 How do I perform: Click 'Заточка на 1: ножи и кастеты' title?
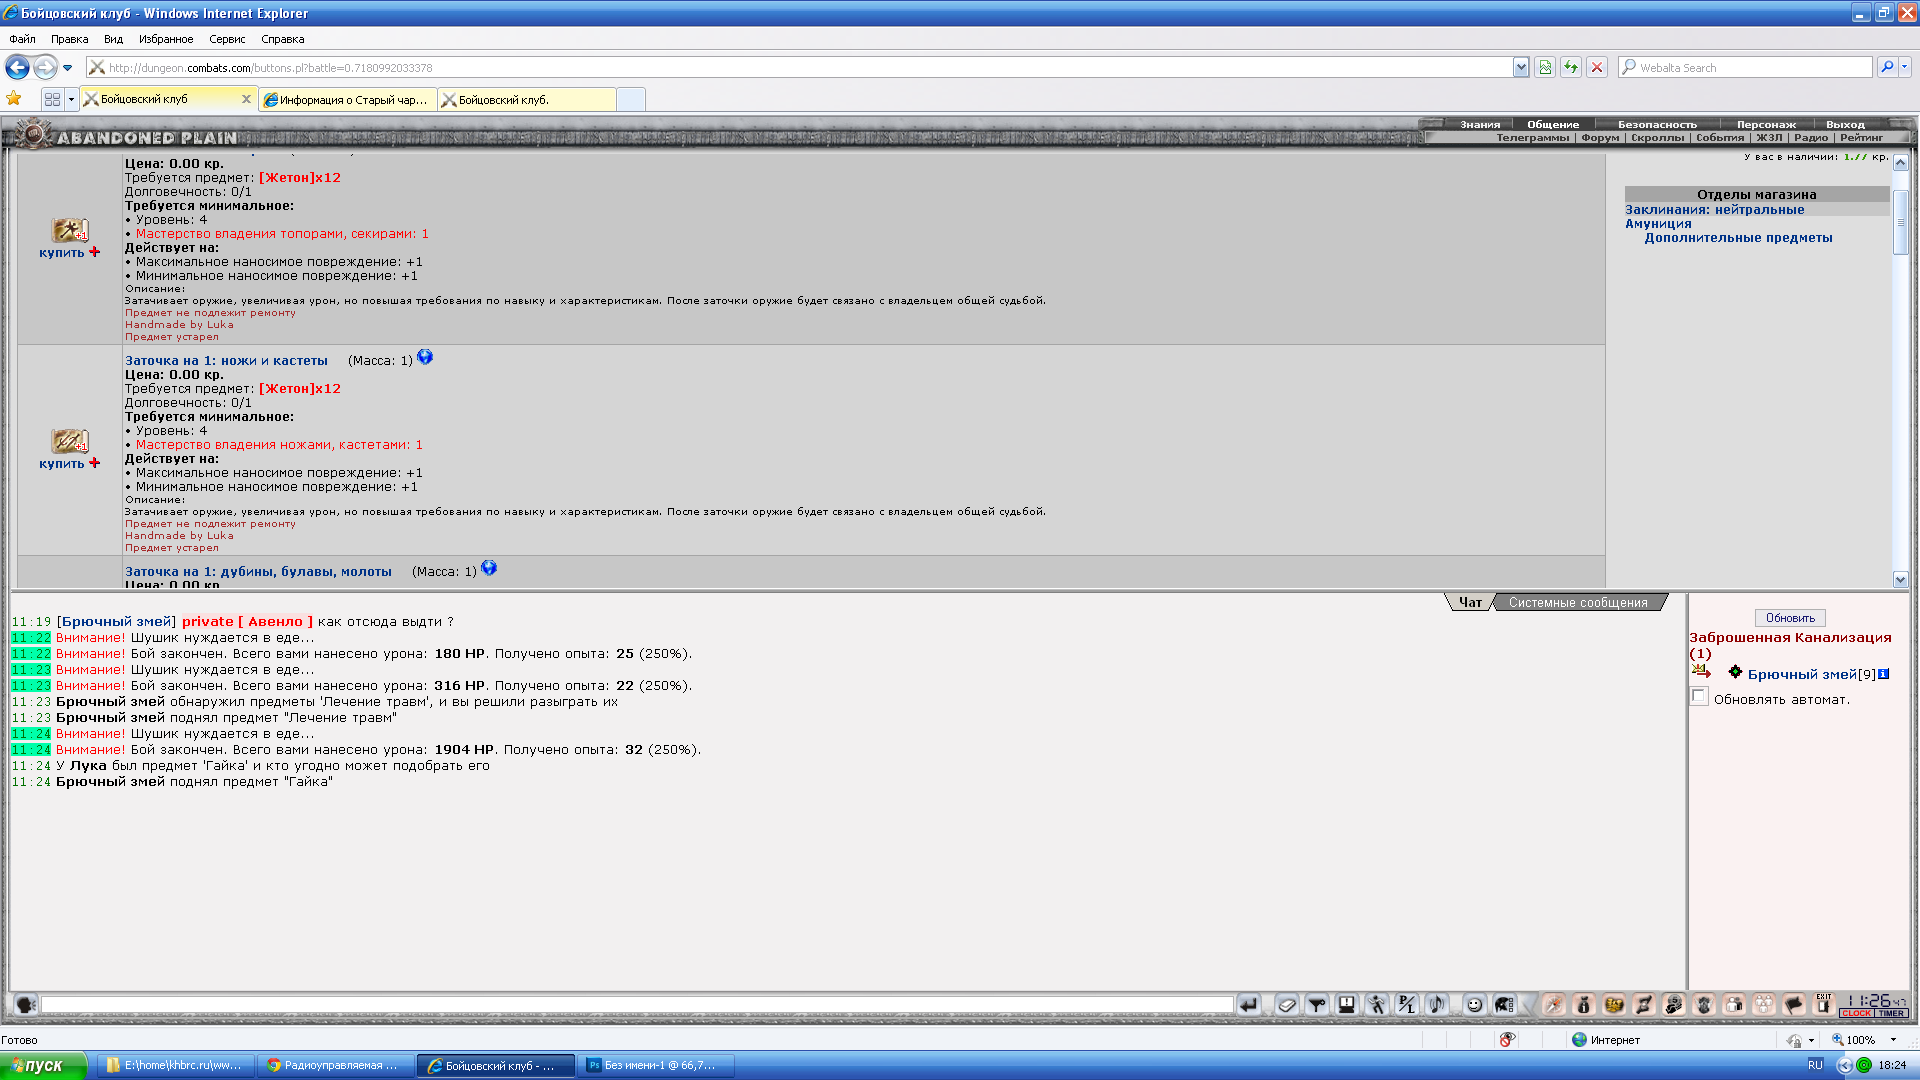pos(226,360)
